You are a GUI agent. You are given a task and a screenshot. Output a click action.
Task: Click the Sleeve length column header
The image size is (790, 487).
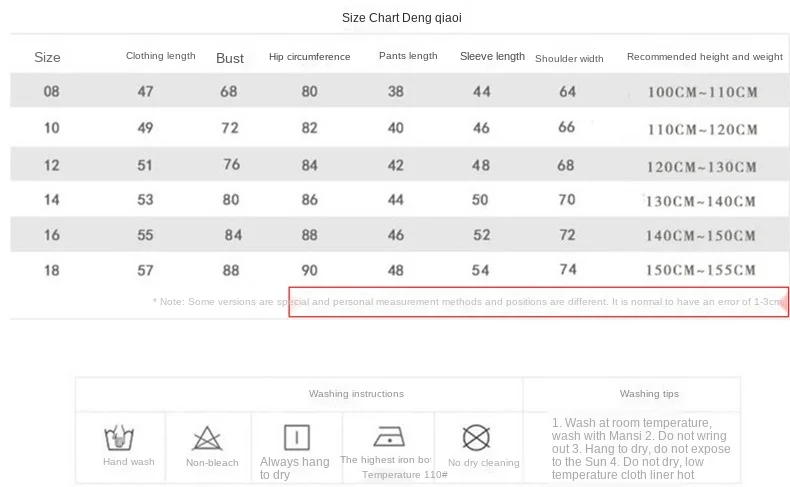(492, 56)
